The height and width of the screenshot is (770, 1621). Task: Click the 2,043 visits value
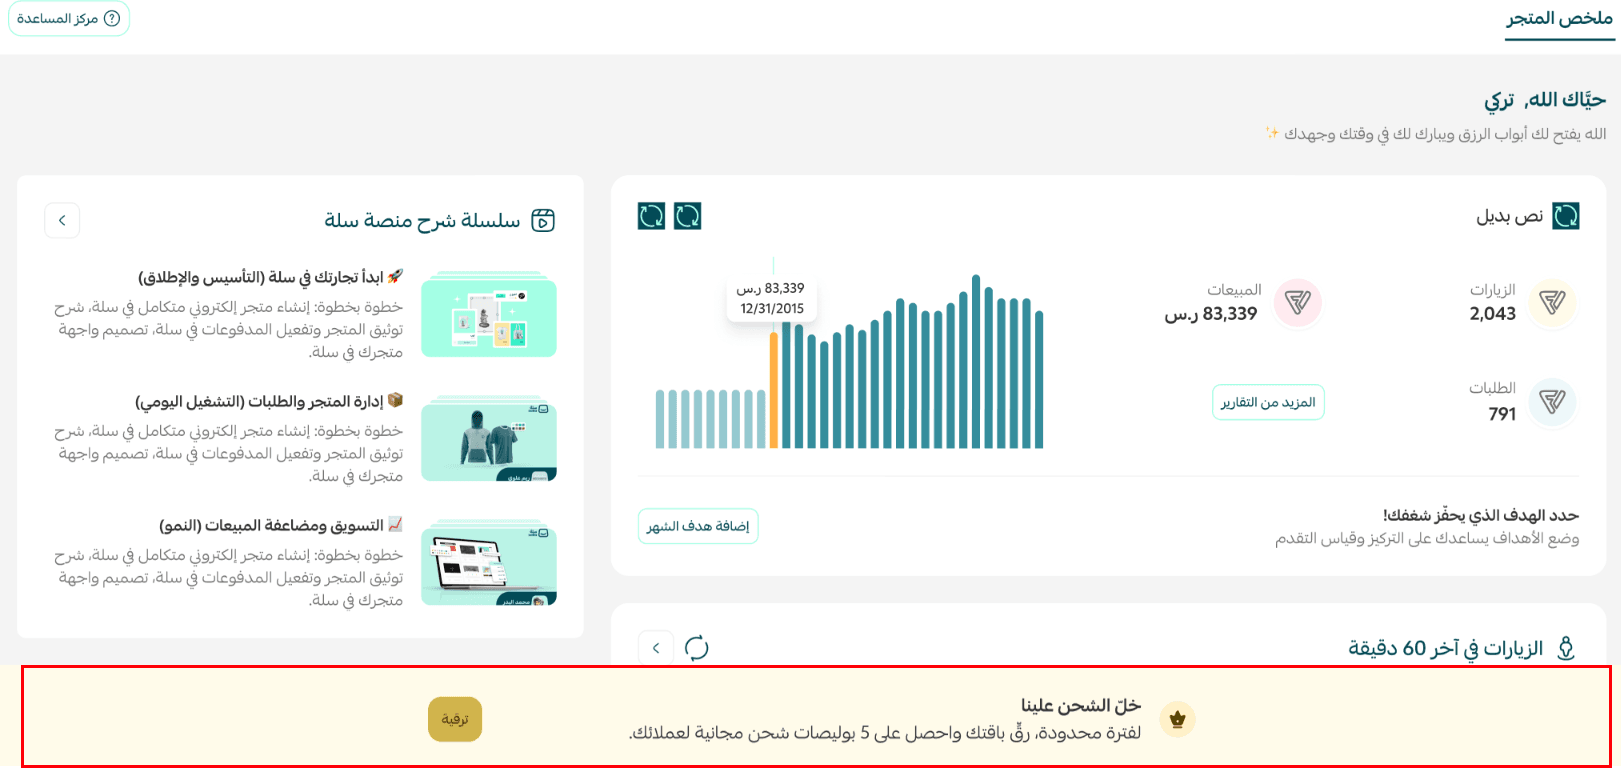[1493, 314]
